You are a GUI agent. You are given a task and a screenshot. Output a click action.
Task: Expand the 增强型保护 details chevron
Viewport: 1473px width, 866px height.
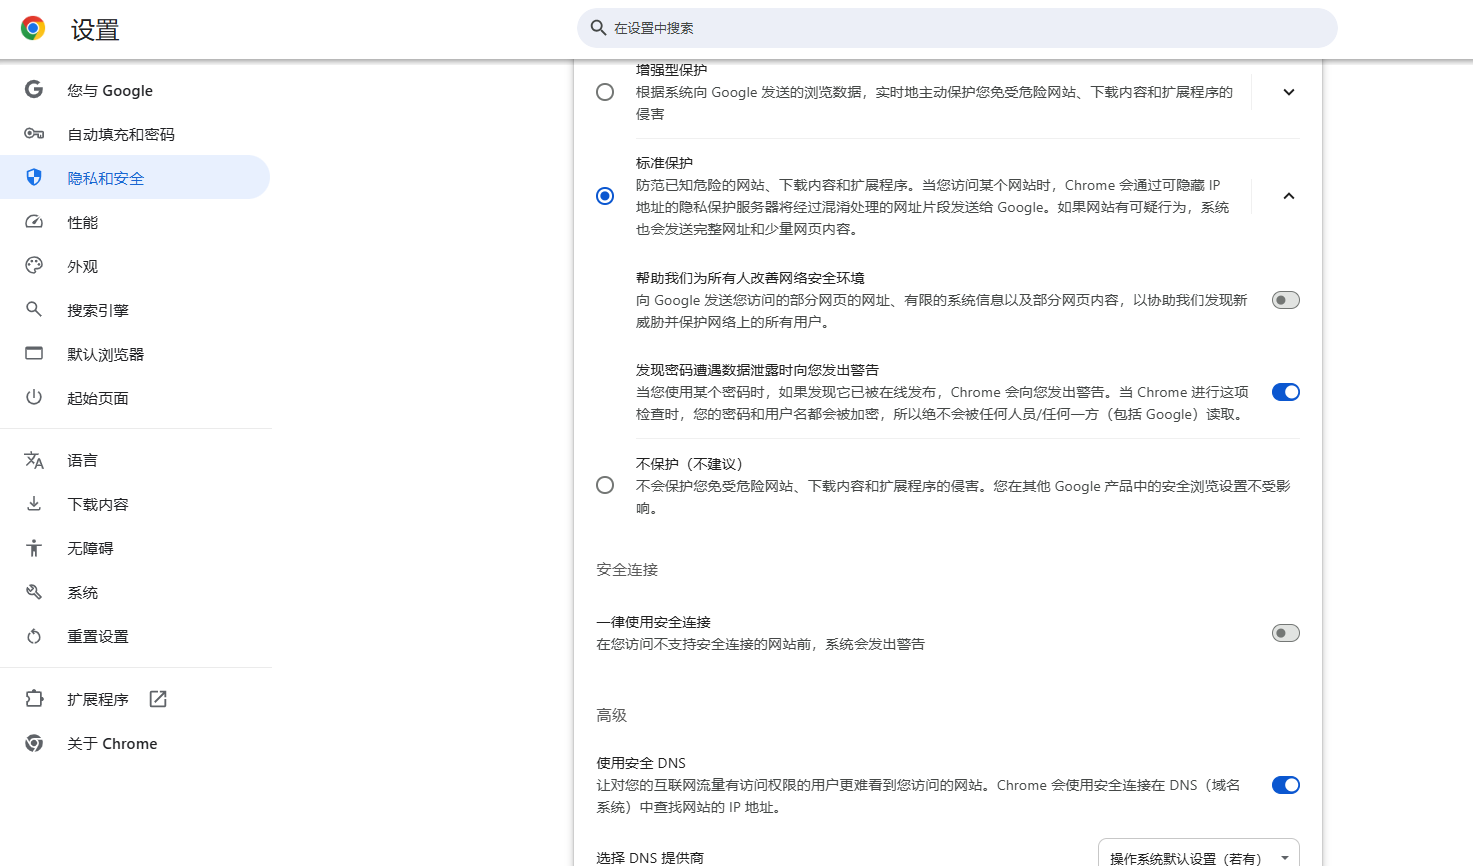click(1289, 92)
